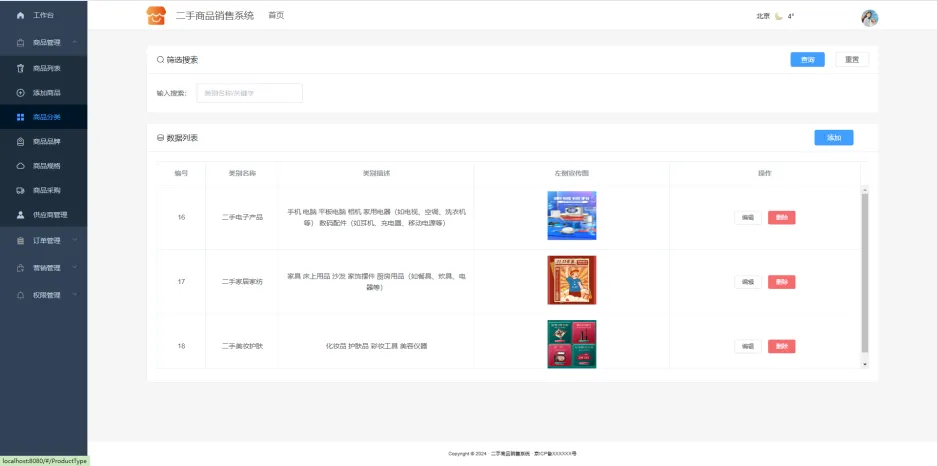Go to 商品规格 with the cloud icon
This screenshot has height=466, width=937.
click(x=46, y=166)
